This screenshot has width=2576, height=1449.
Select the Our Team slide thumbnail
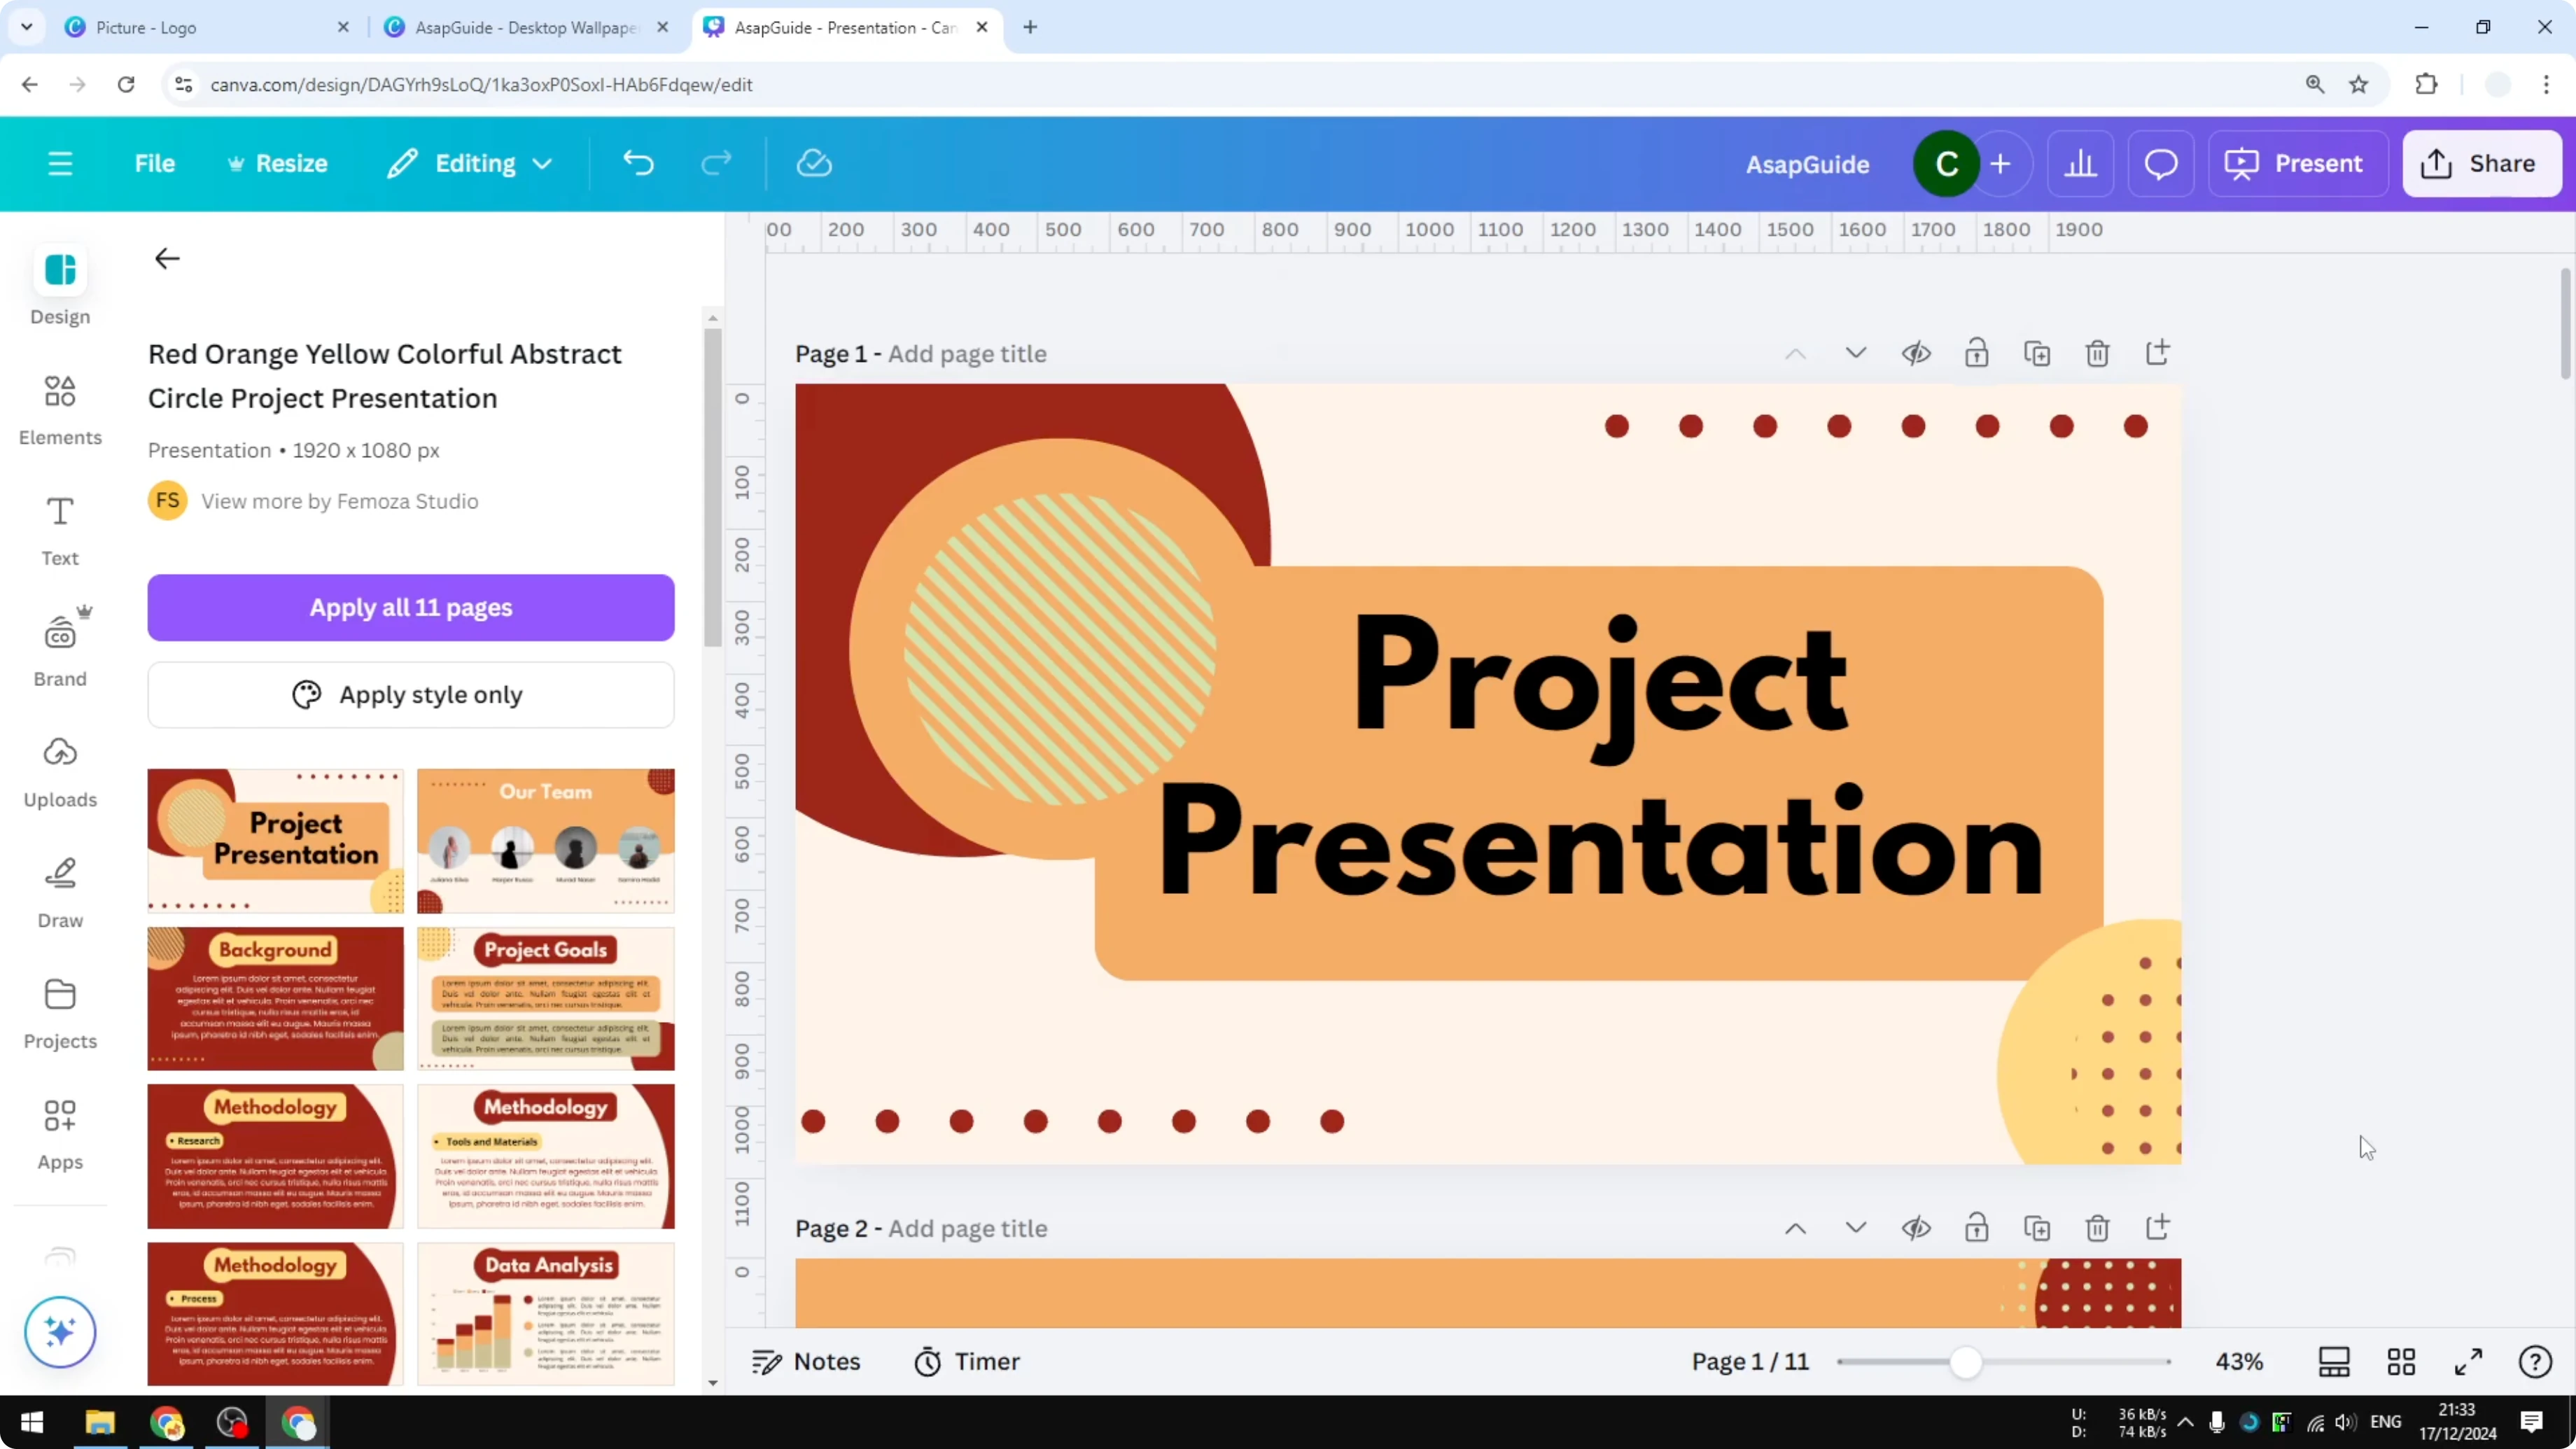(546, 840)
